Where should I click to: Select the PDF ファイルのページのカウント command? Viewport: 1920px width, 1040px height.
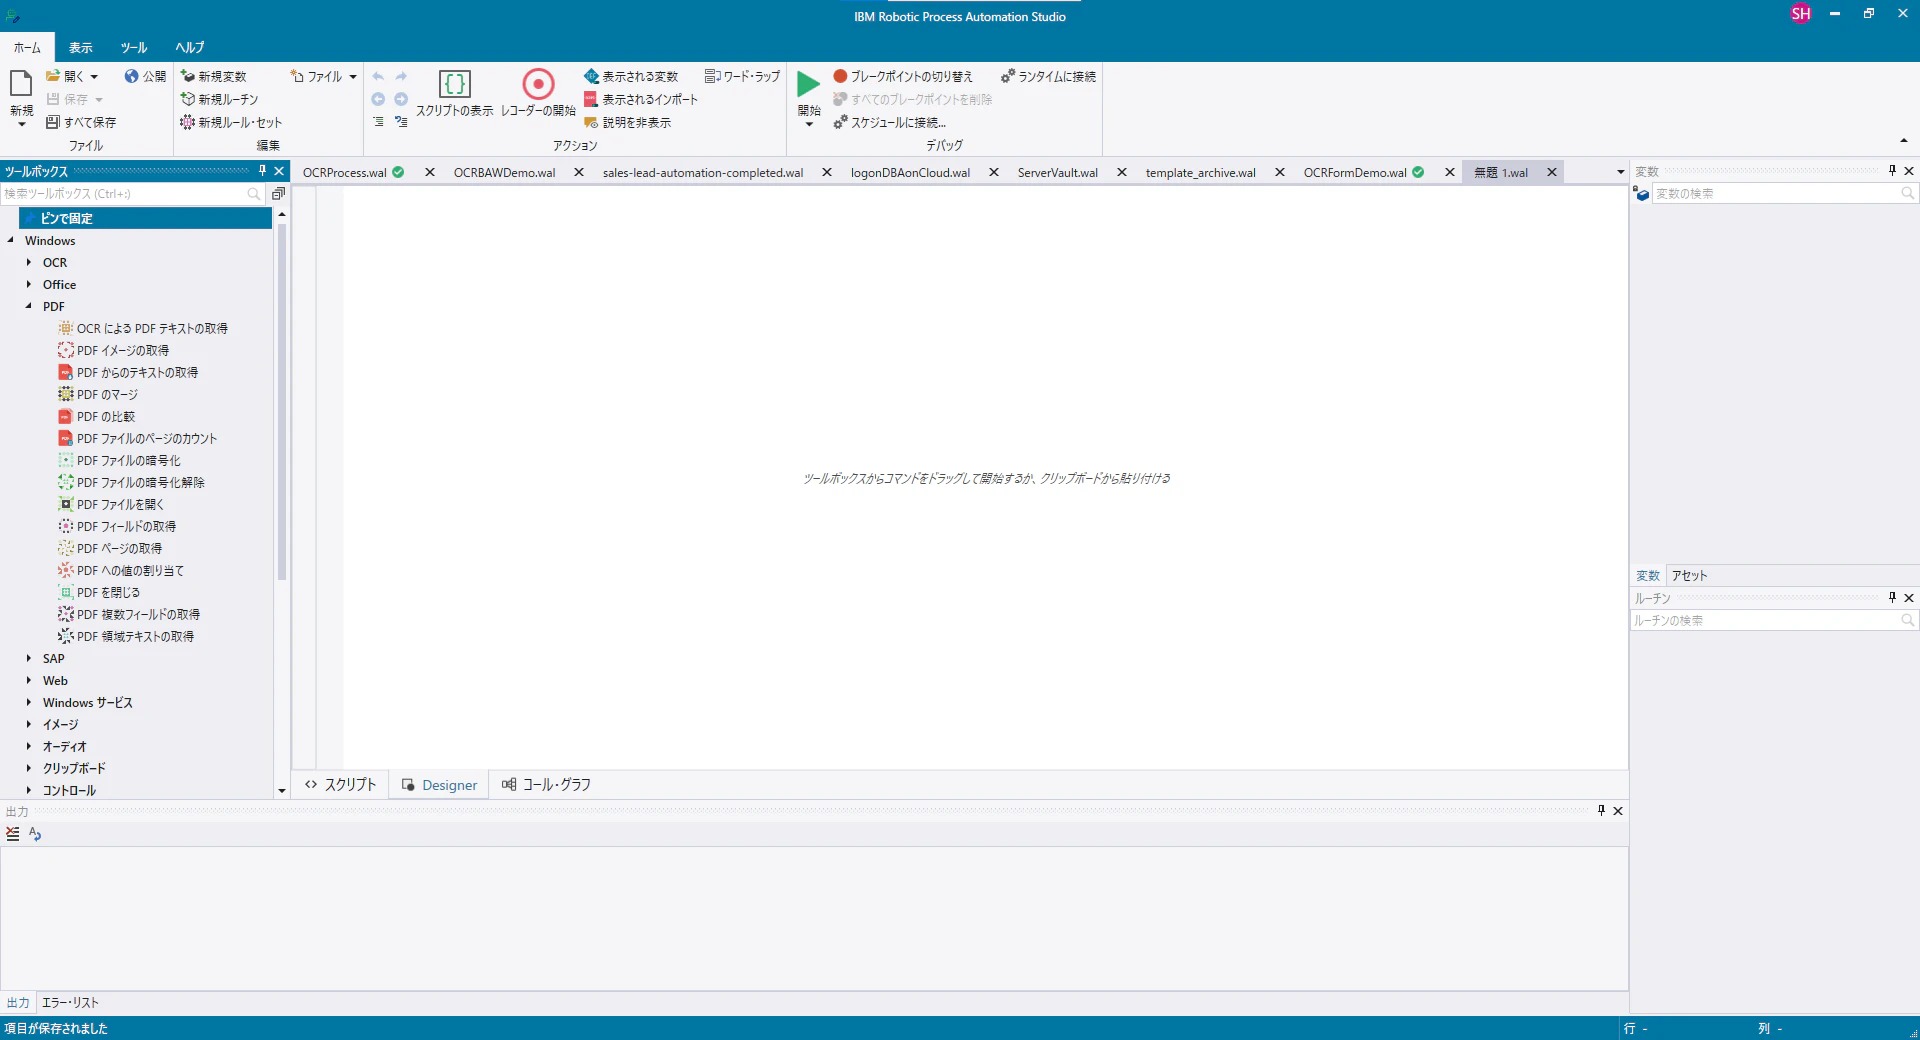tap(137, 438)
